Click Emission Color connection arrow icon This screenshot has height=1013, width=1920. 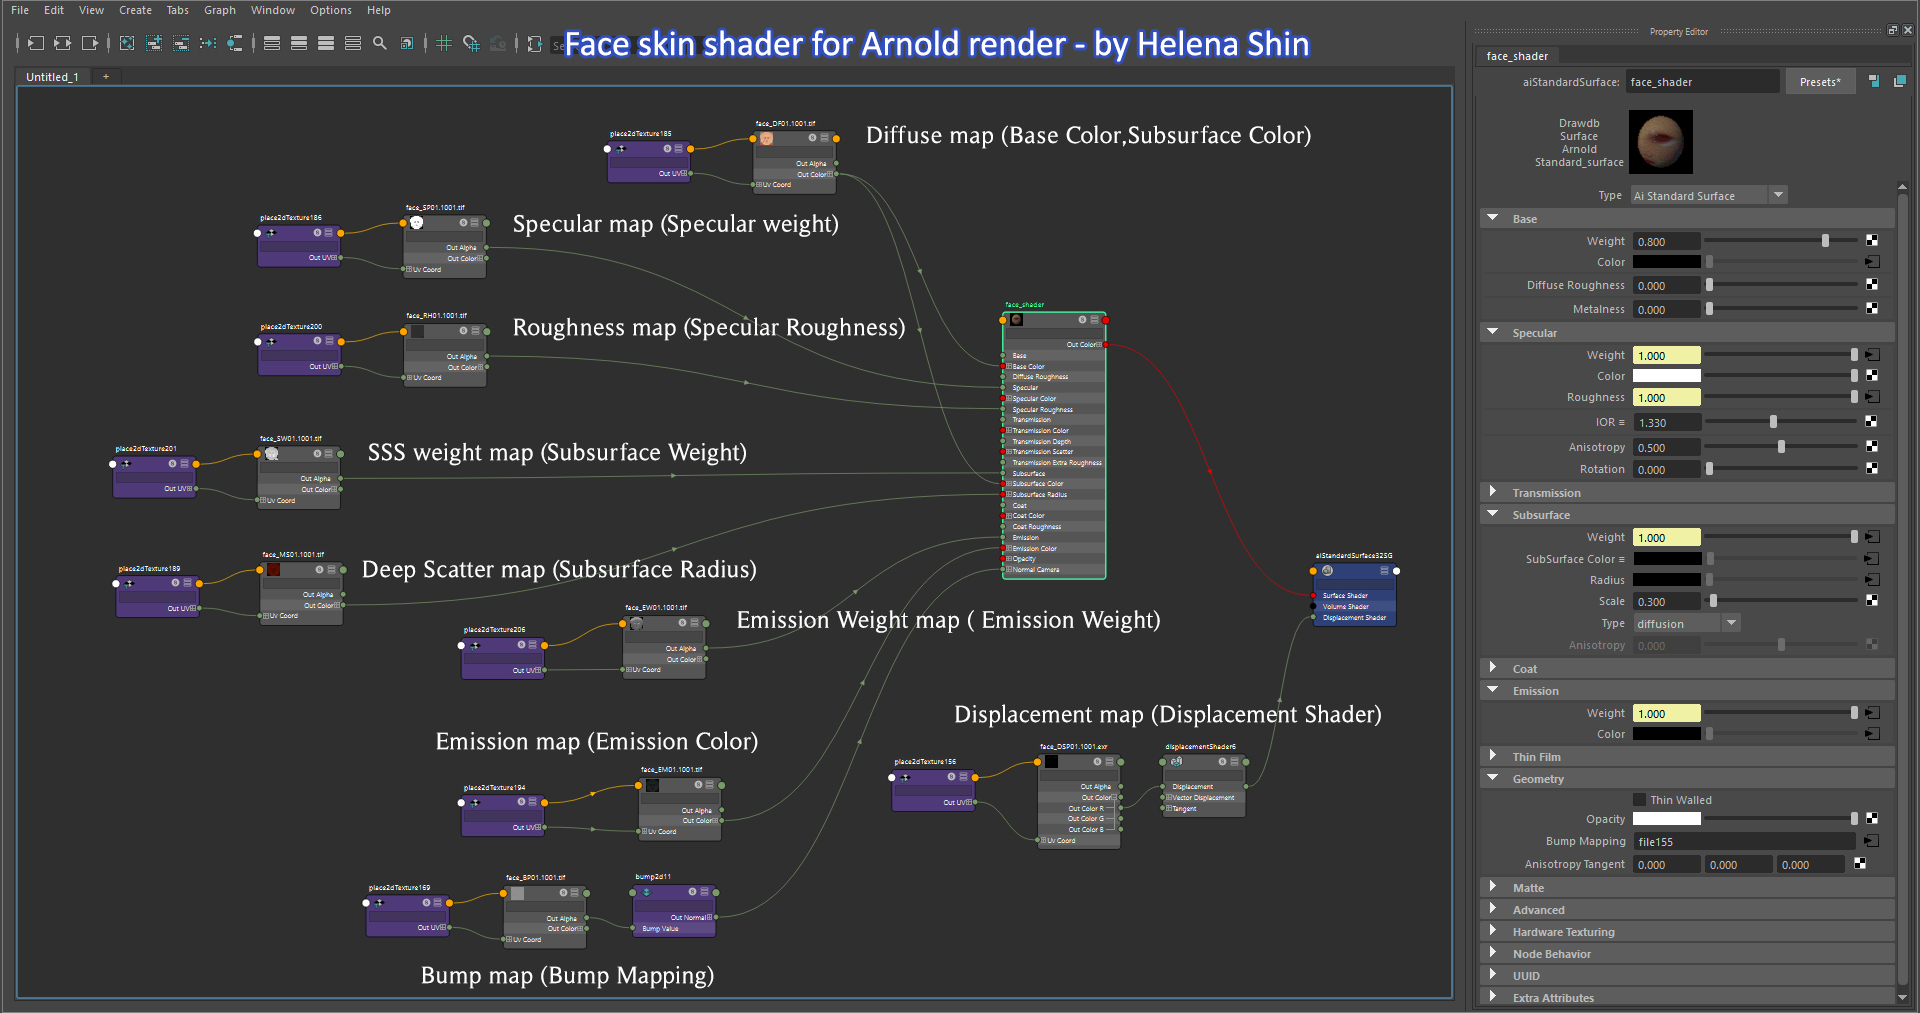click(x=1872, y=734)
